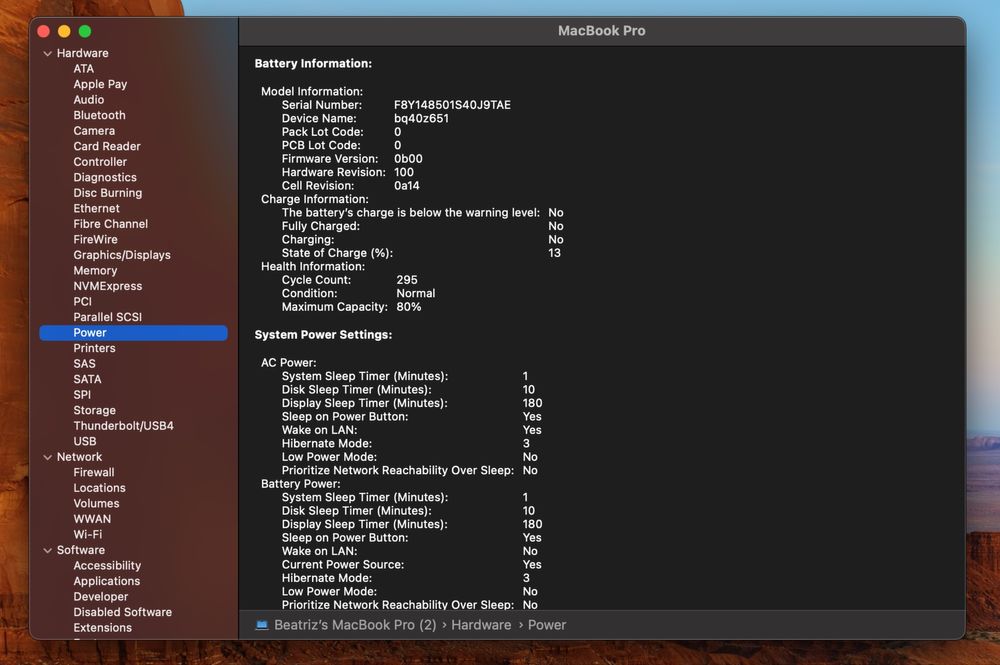Click the green zoom window button
Screen dimensions: 1000x665
coord(85,31)
